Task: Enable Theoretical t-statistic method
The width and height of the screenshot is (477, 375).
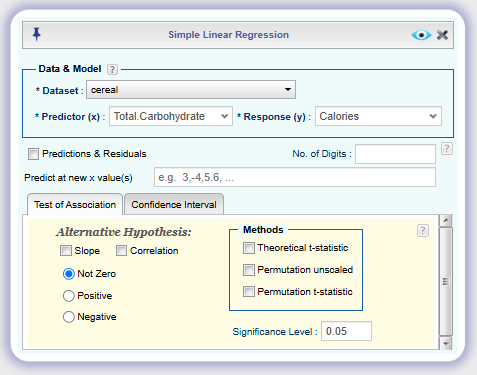Action: tap(249, 248)
